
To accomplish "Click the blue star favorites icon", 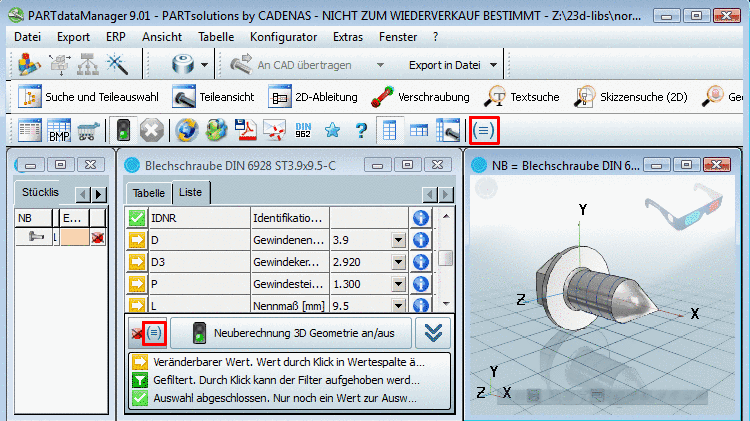I will [x=332, y=130].
